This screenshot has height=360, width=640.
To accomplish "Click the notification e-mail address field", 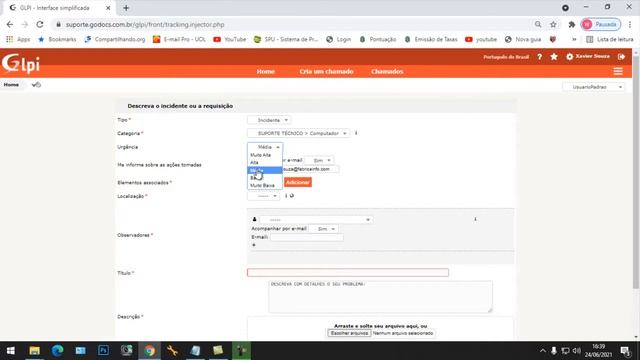I will tap(310, 169).
